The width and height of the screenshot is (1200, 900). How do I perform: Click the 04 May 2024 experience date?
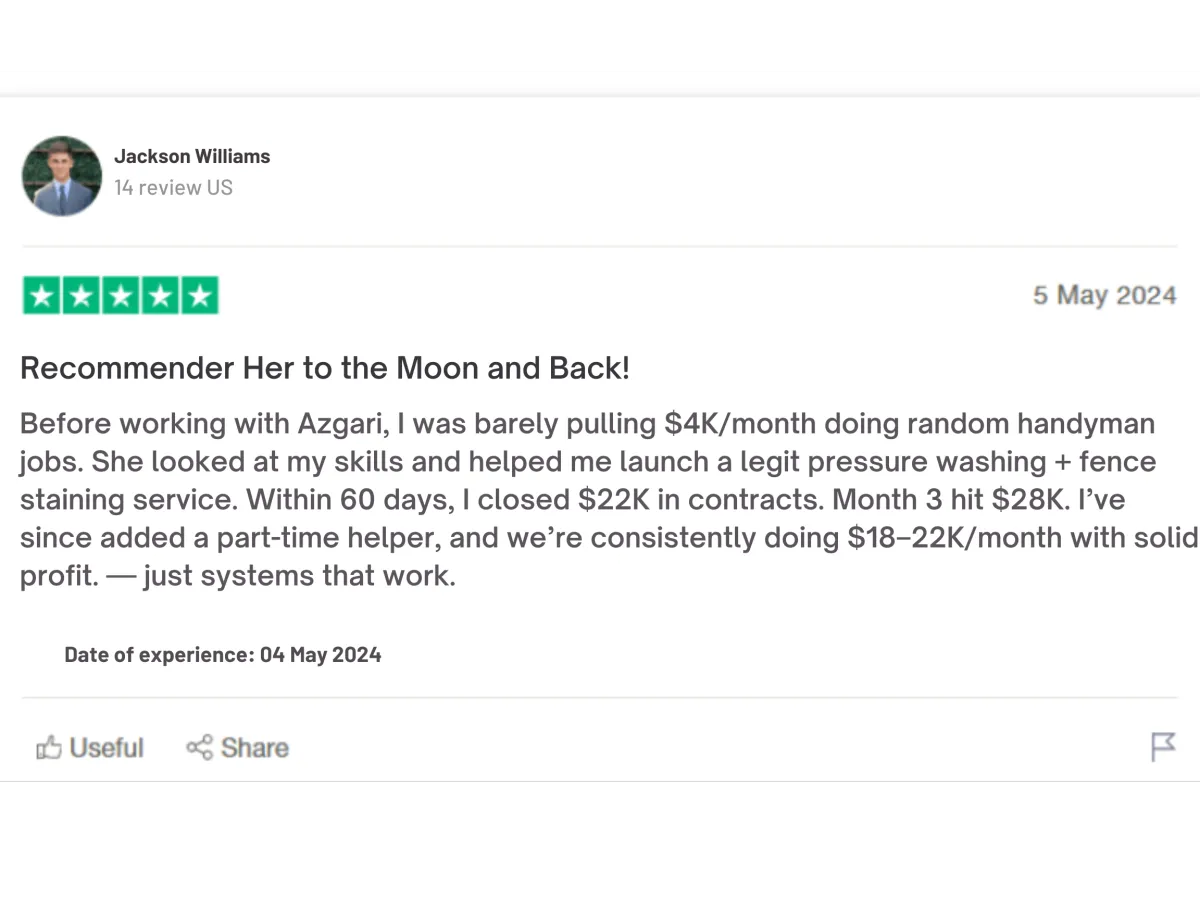[x=320, y=655]
